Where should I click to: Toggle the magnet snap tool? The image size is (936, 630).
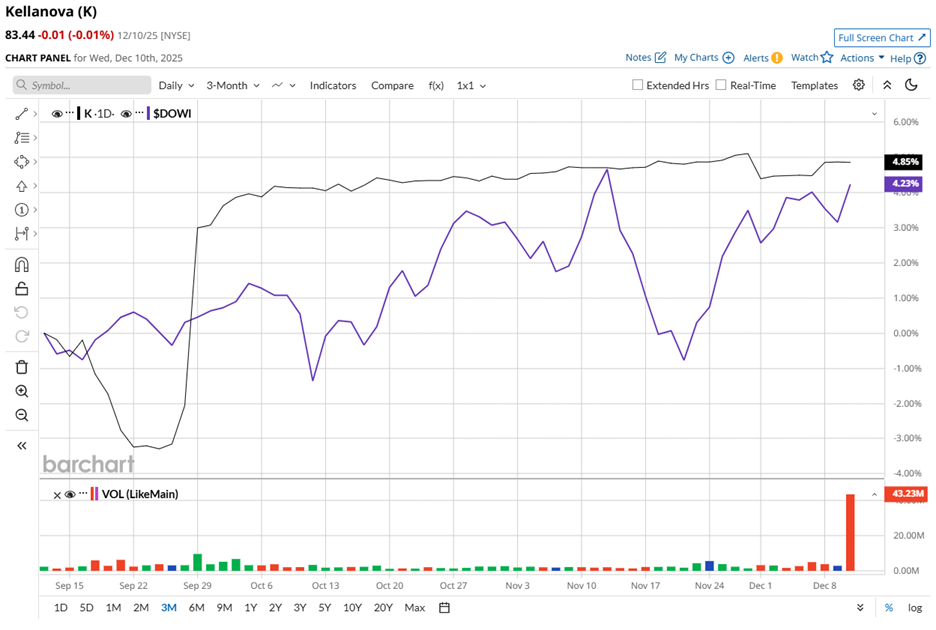[x=21, y=265]
